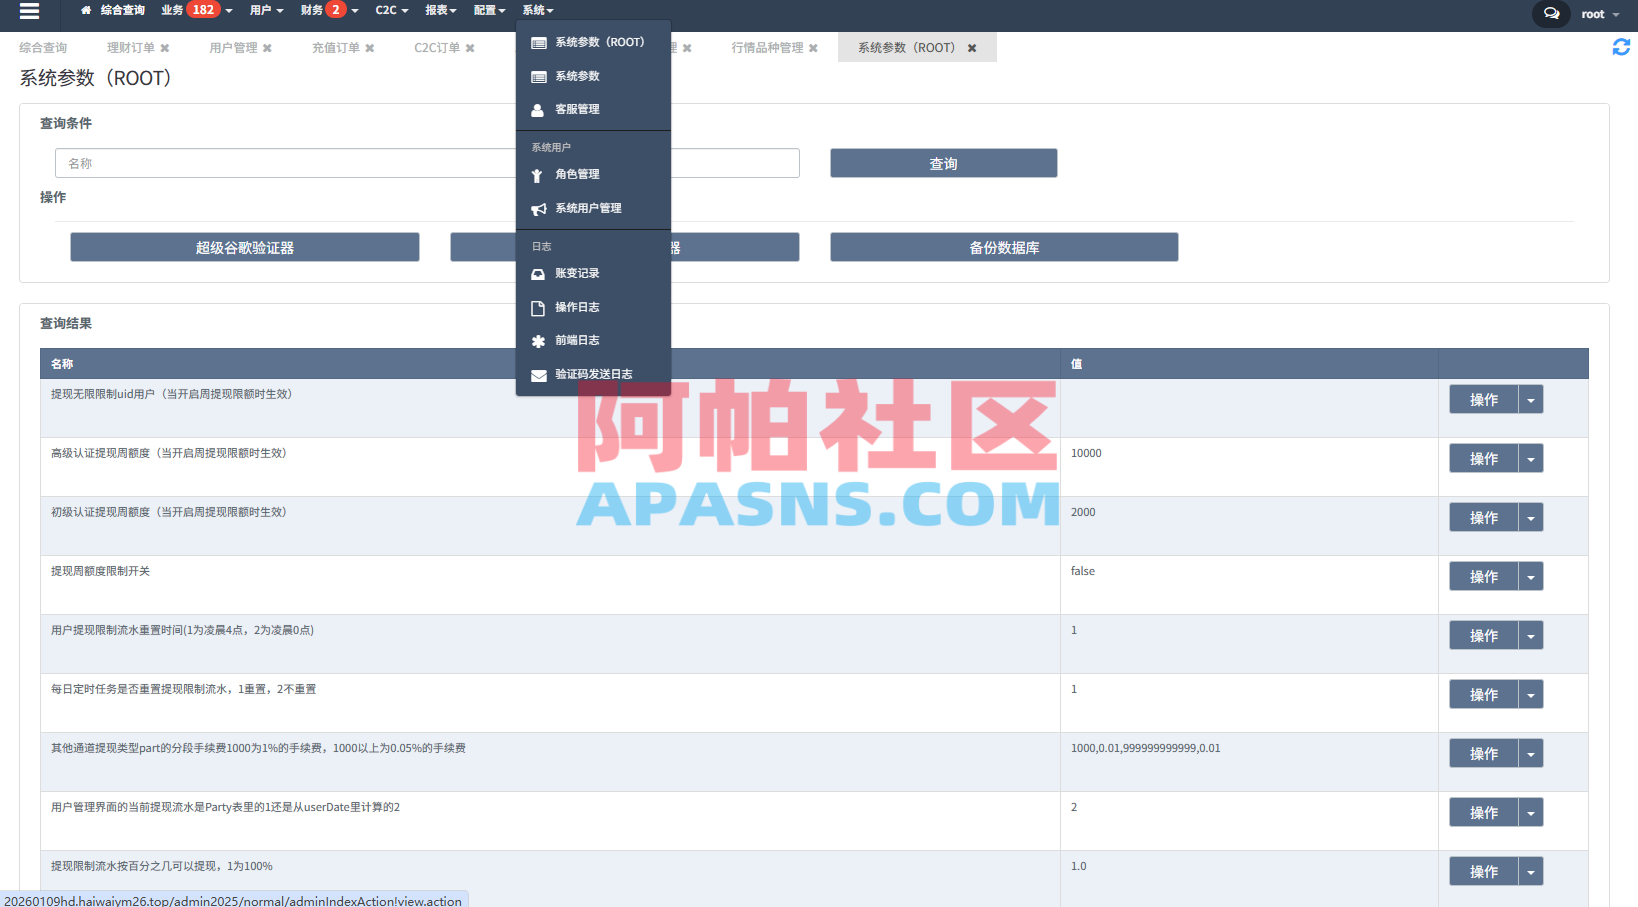Open 客服管理 menu entry

coord(593,109)
